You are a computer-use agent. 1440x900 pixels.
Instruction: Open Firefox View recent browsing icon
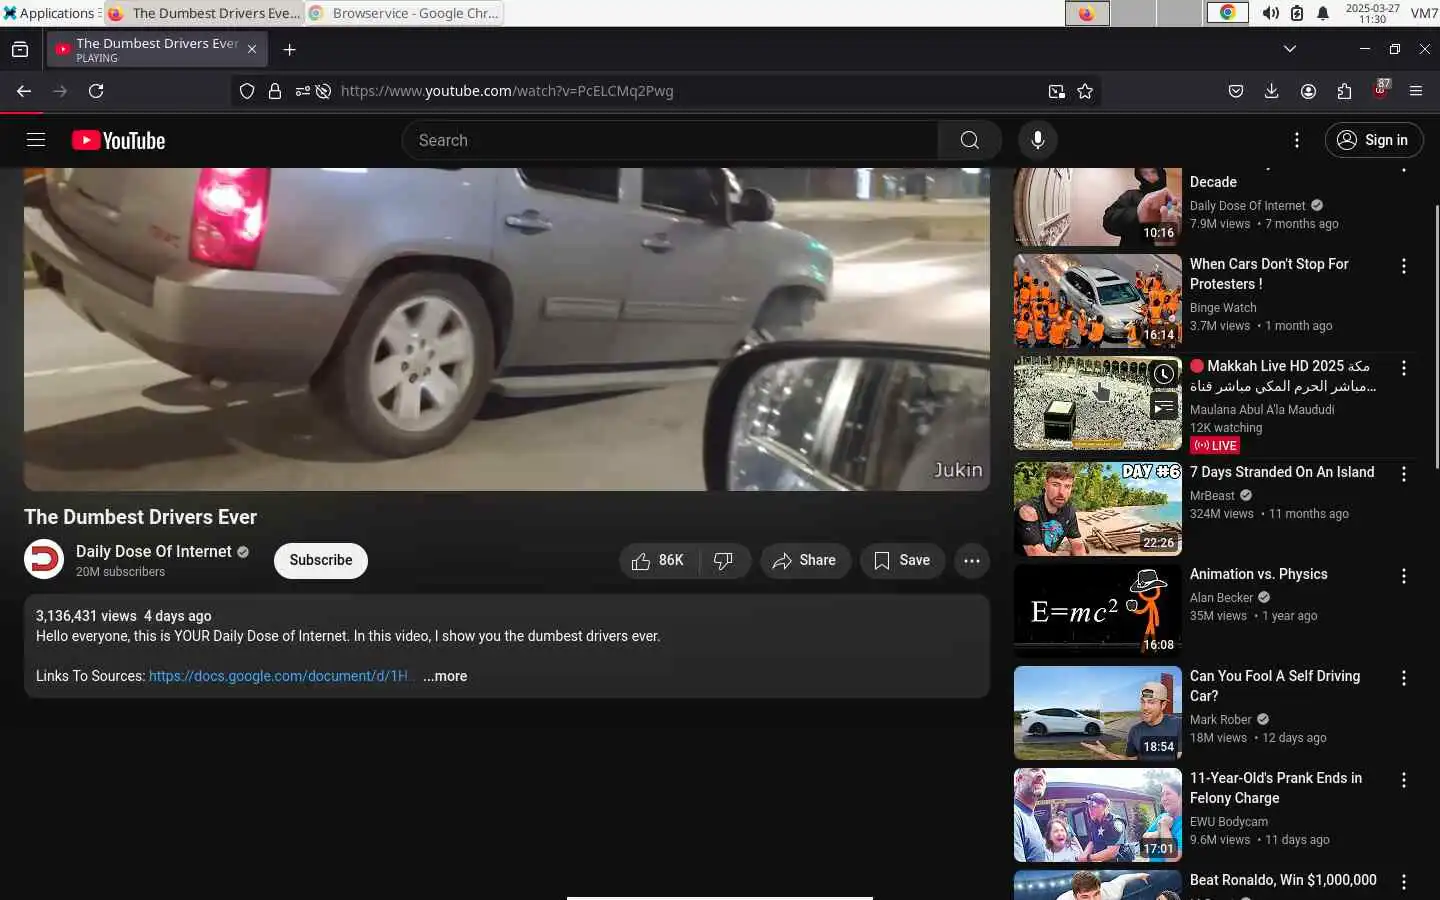20,49
